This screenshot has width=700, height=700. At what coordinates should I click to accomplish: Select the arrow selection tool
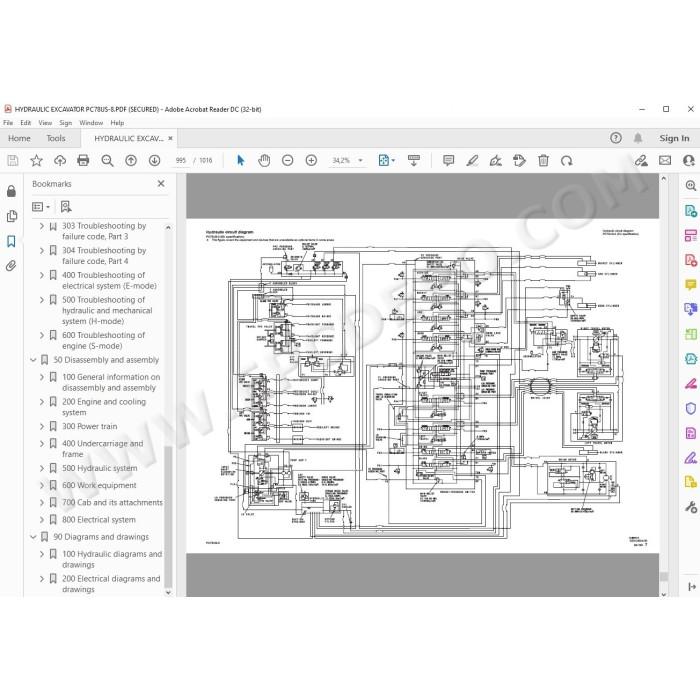click(241, 160)
